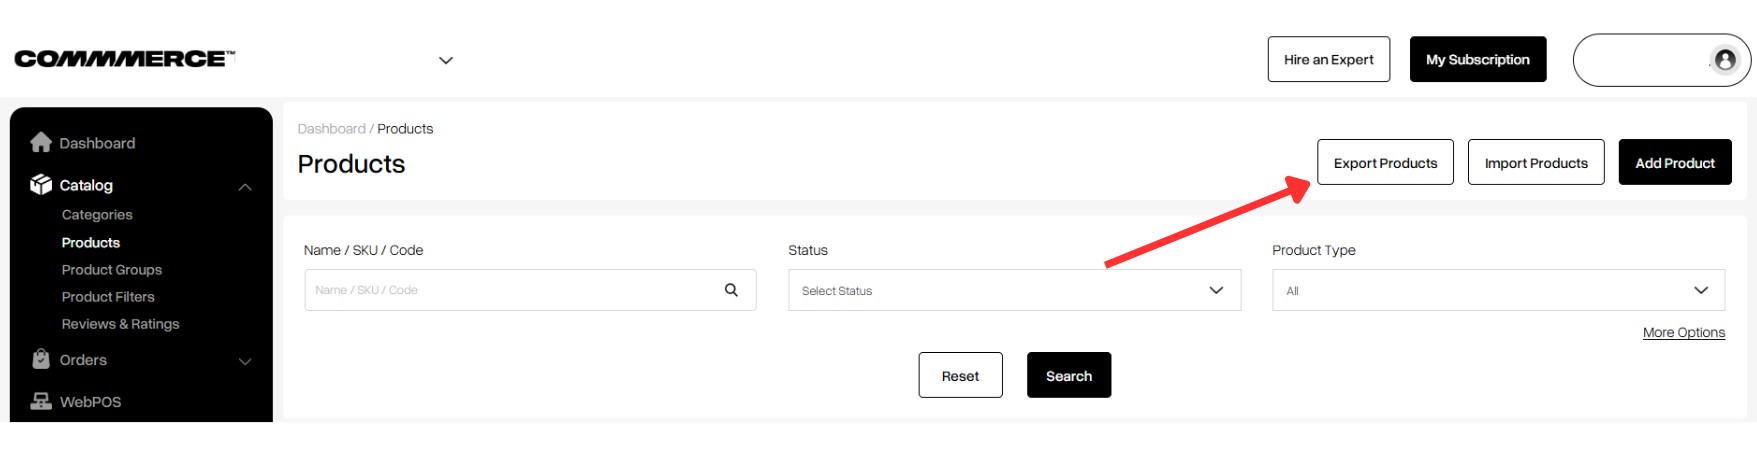Click the Catalog box icon
The height and width of the screenshot is (457, 1757).
click(41, 185)
